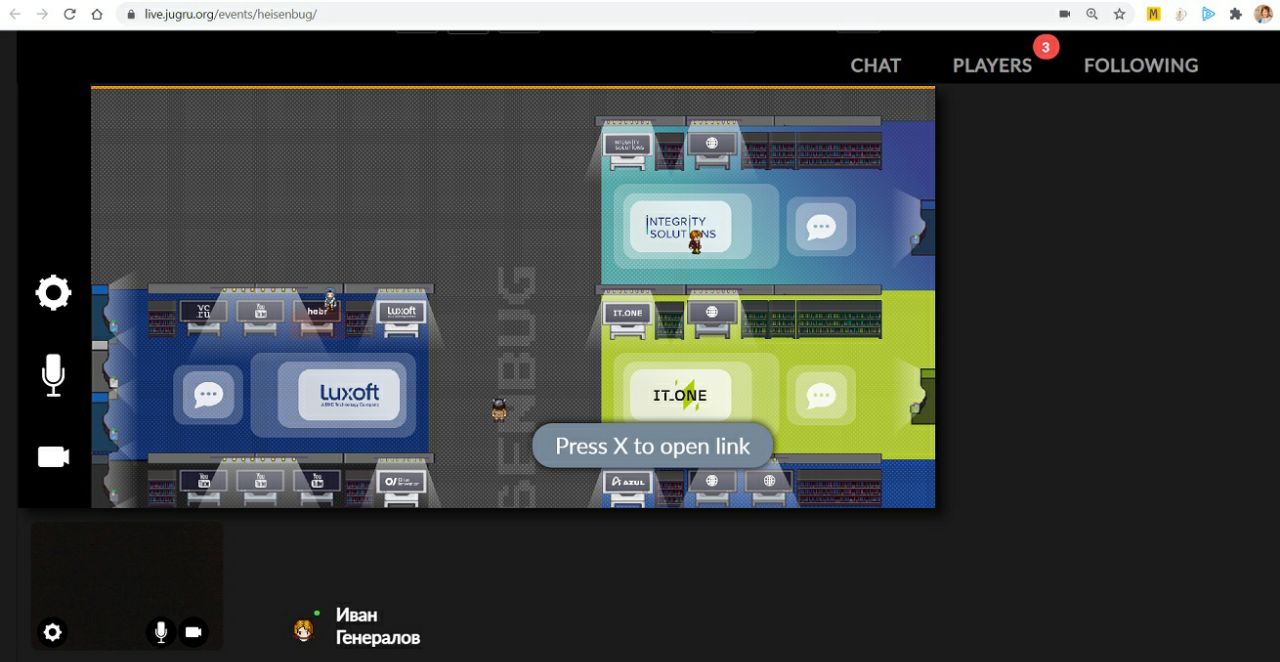
Task: Click the Azul monitor stand
Action: pyautogui.click(x=628, y=487)
